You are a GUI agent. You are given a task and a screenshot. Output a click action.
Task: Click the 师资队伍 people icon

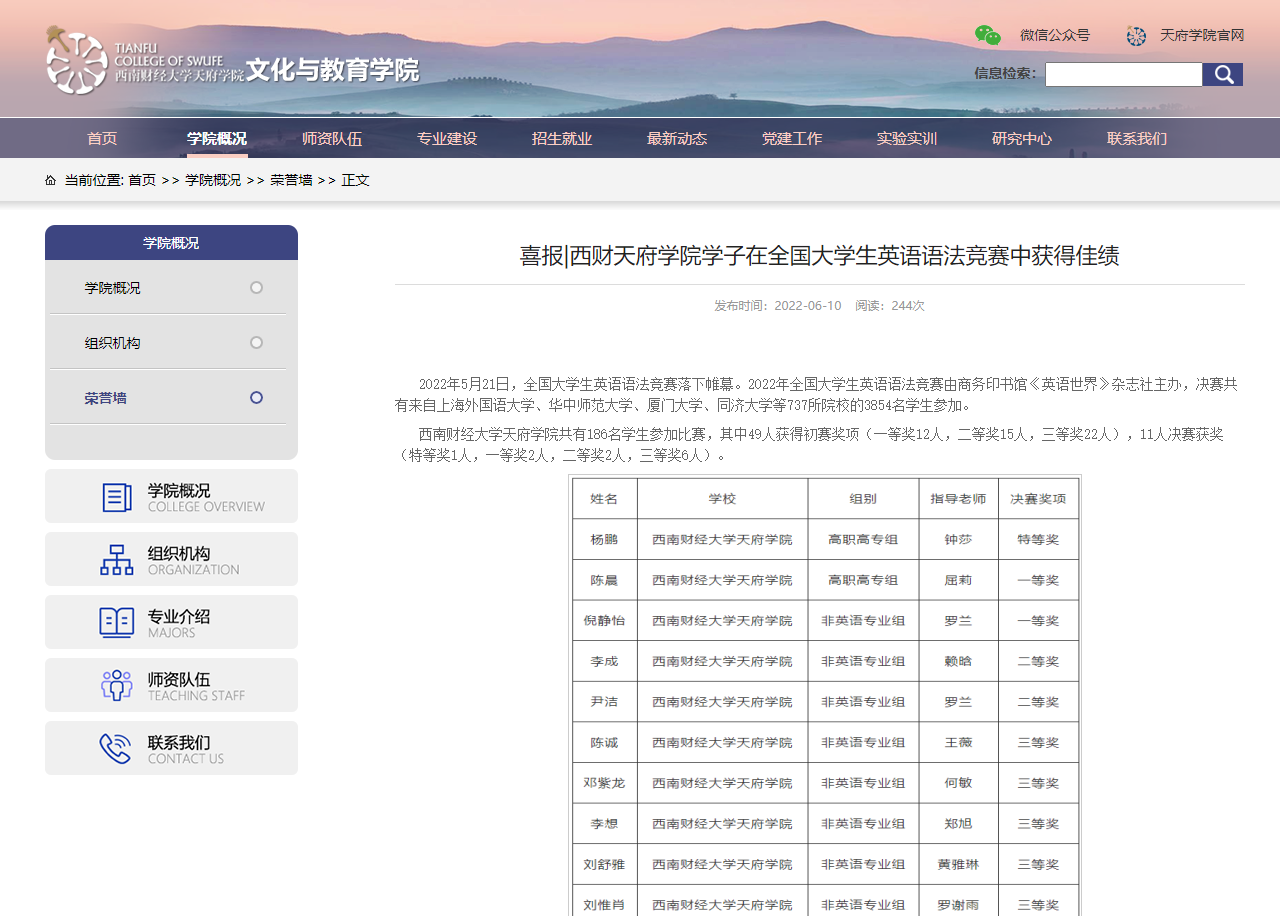[x=117, y=686]
